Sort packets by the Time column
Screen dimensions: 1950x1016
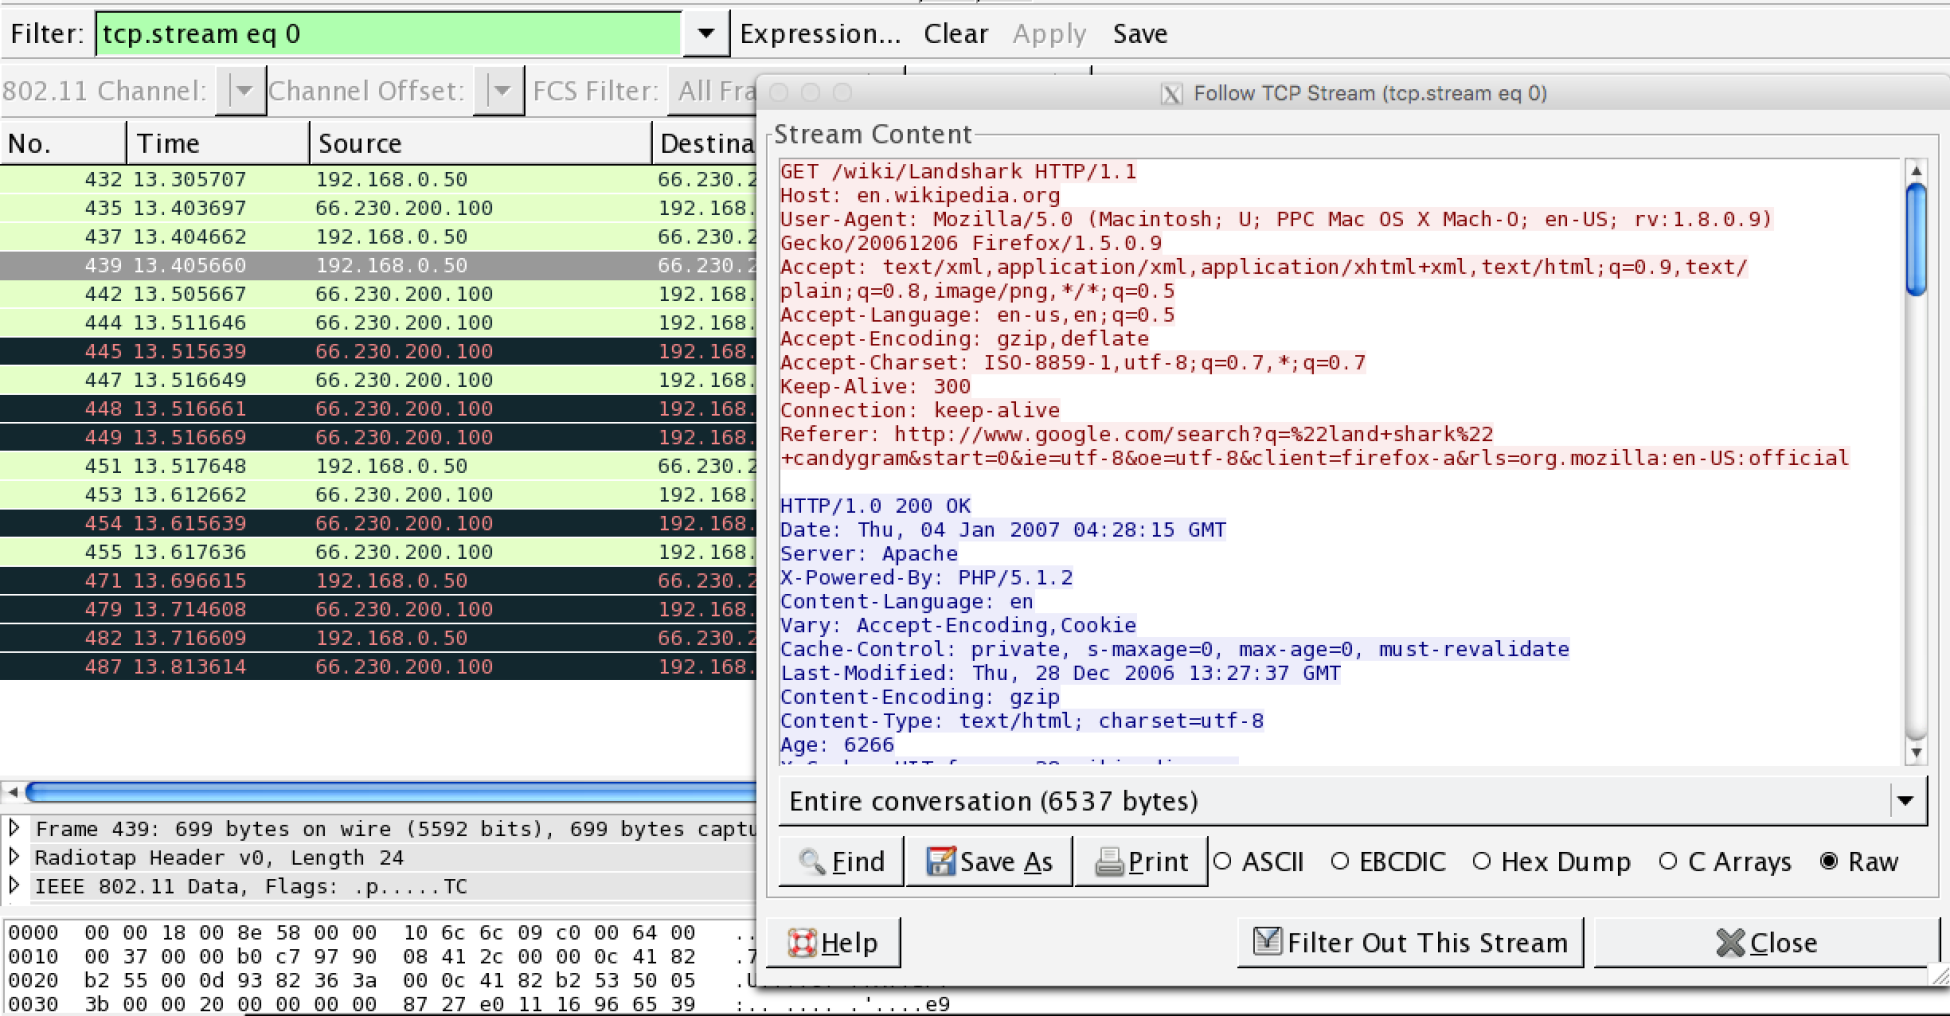coord(216,143)
